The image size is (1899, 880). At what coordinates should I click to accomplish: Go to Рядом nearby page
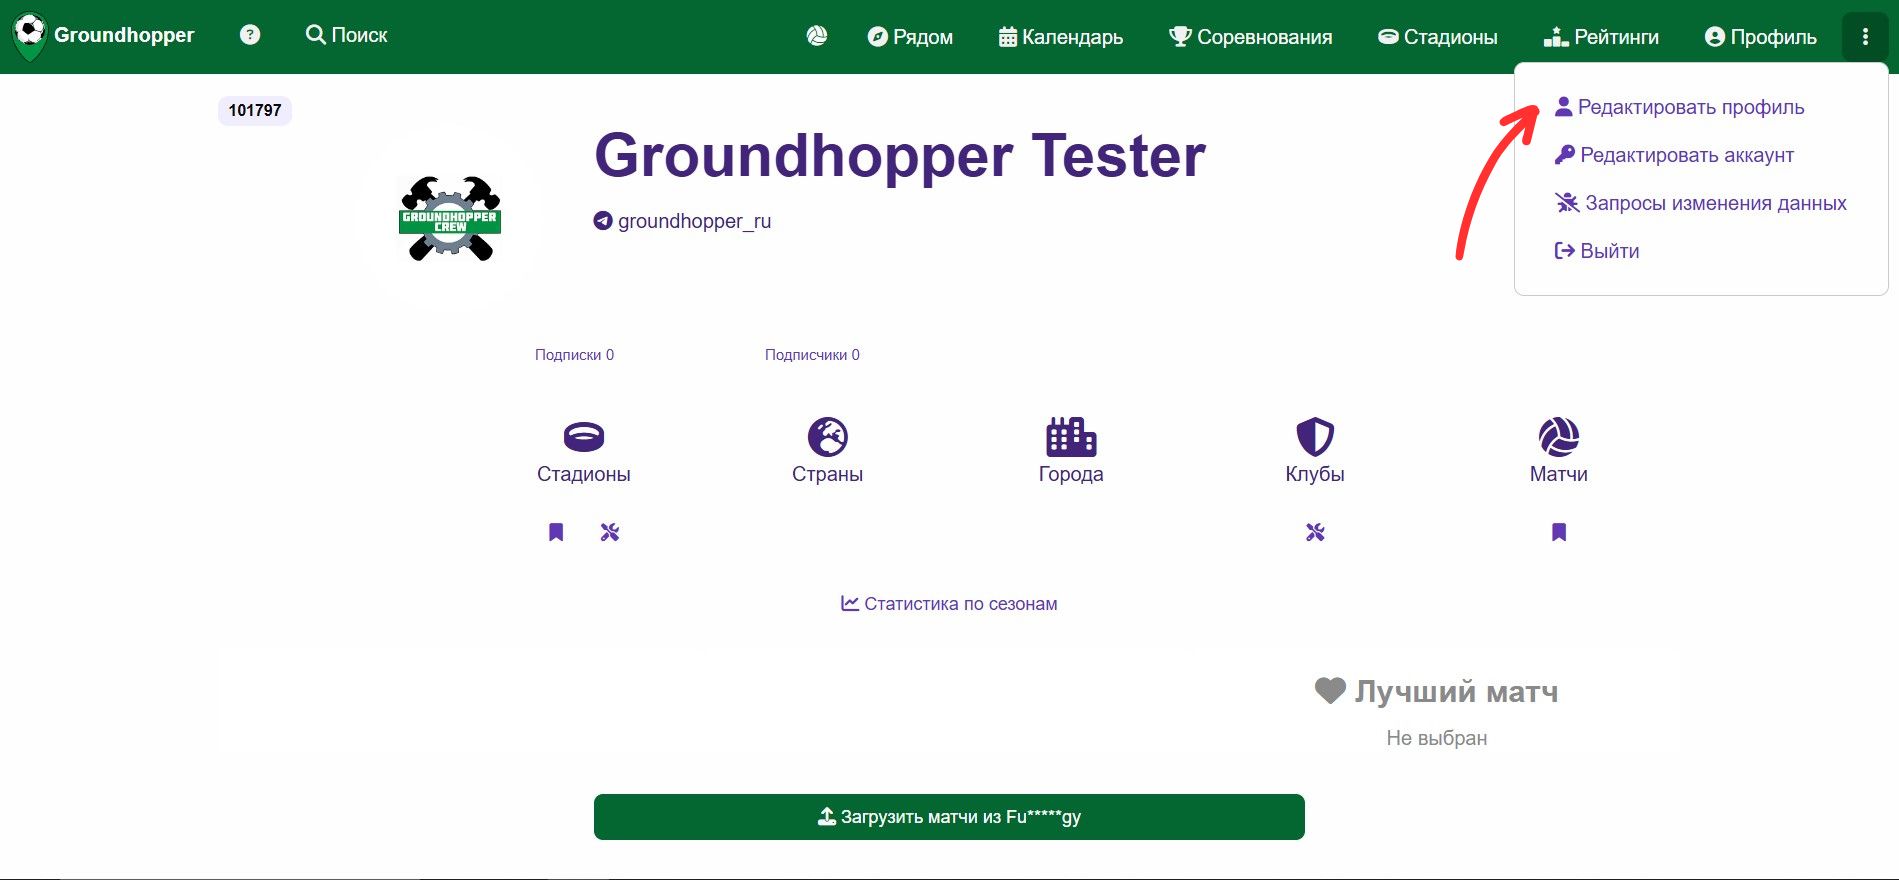pyautogui.click(x=910, y=37)
